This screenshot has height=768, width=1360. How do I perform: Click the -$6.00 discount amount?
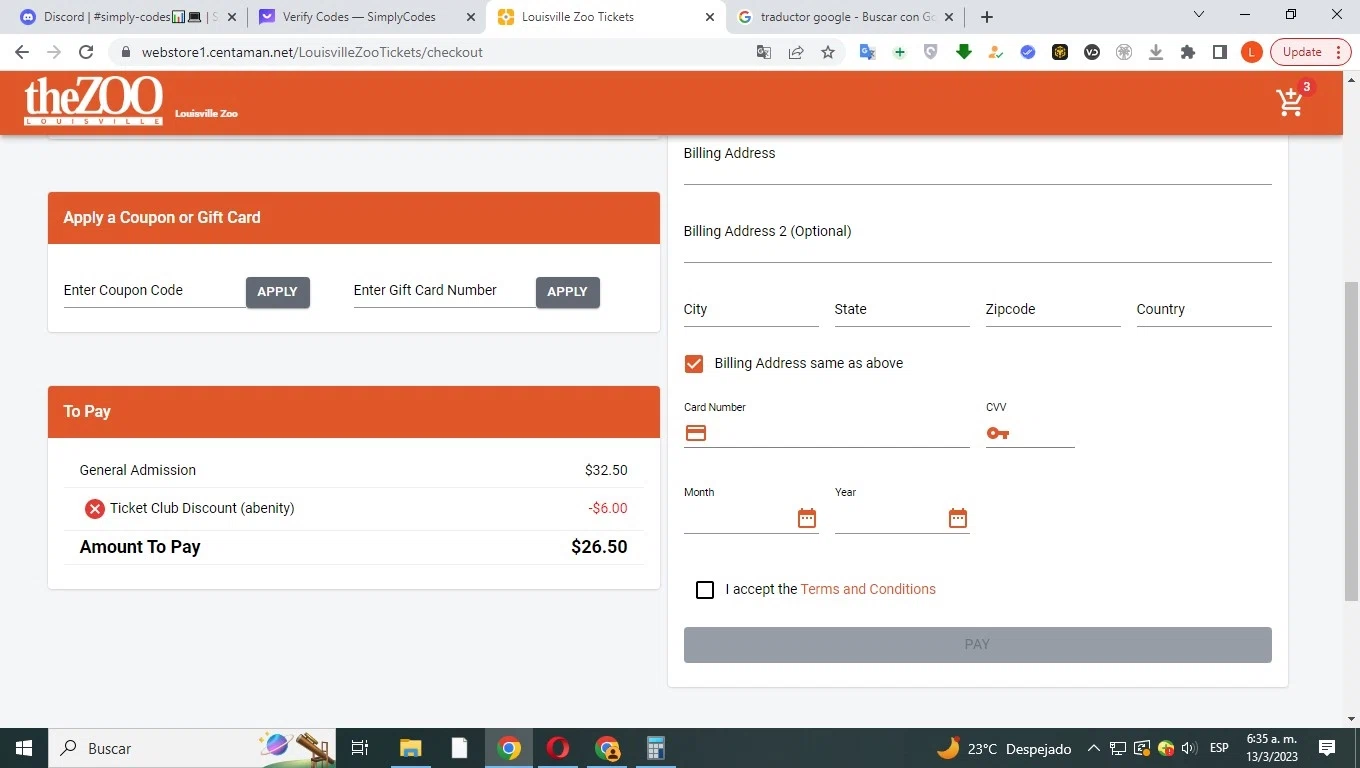[608, 509]
